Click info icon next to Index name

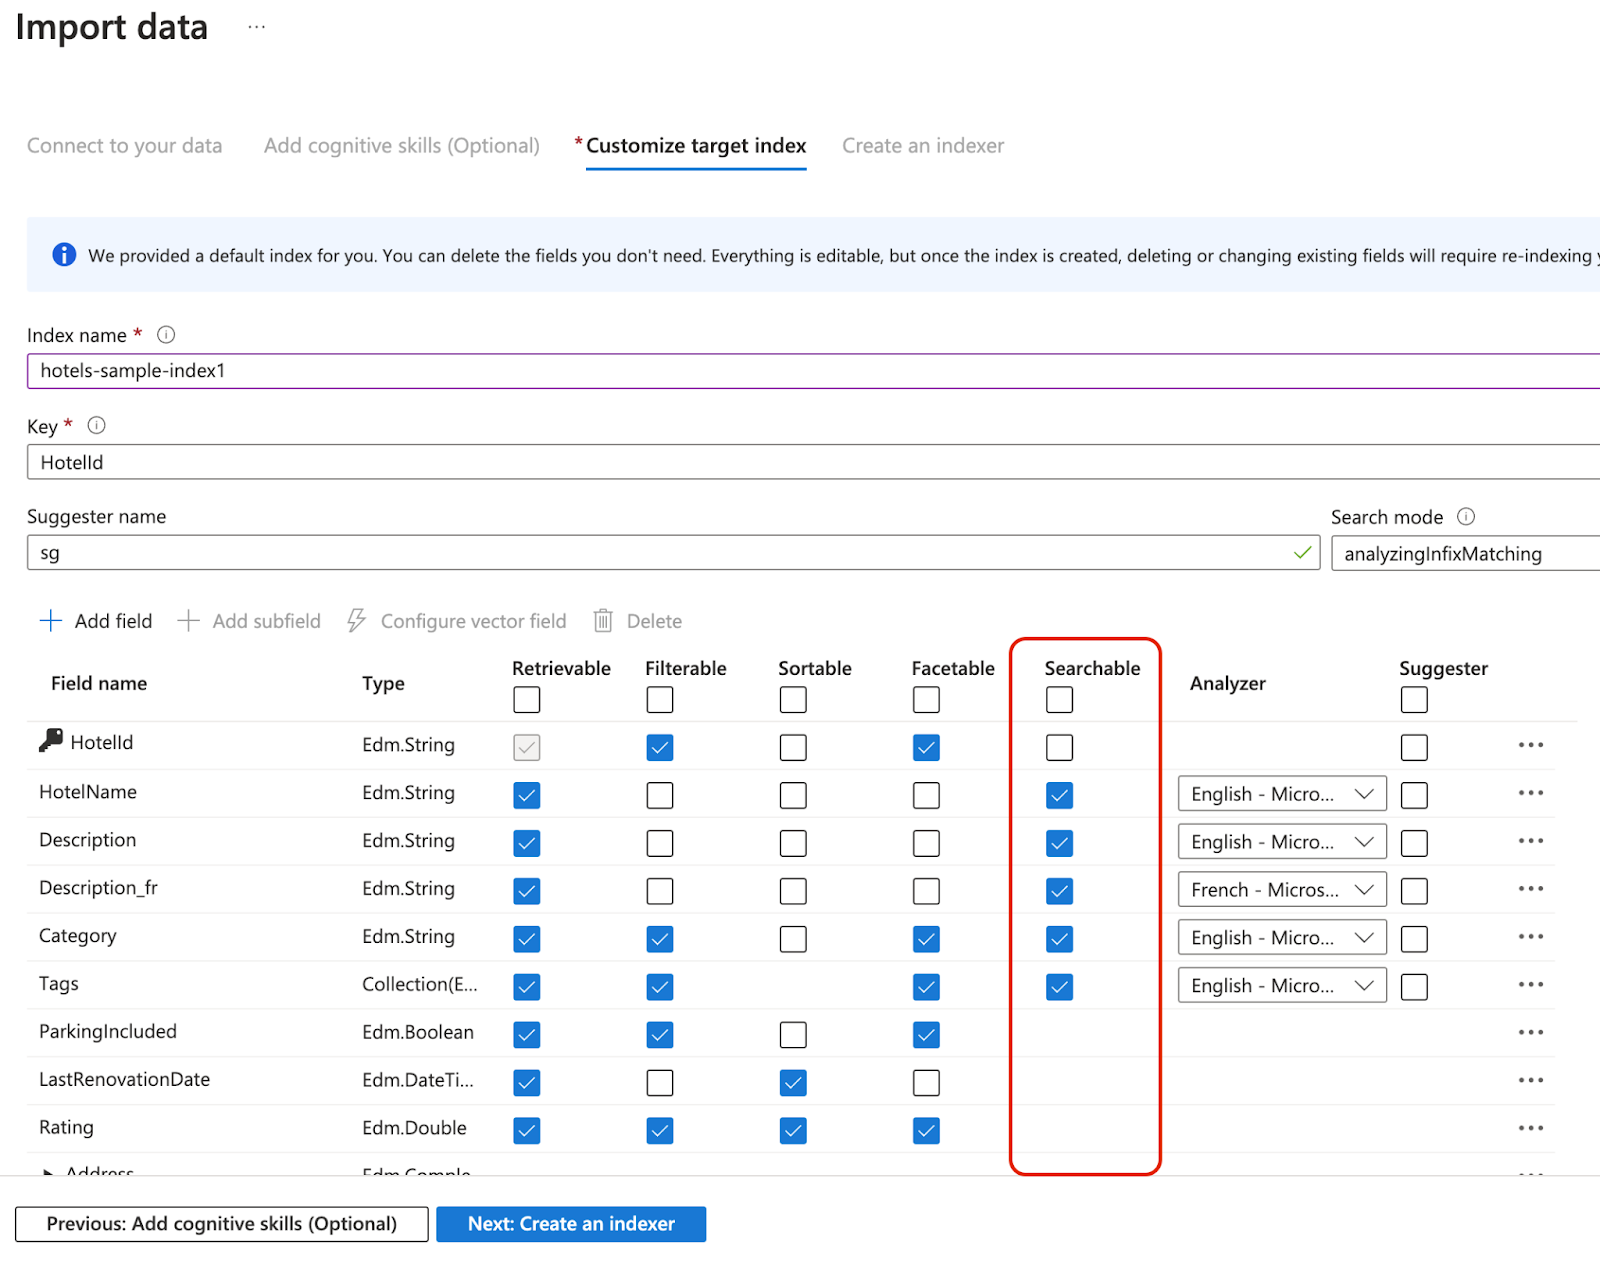(166, 335)
